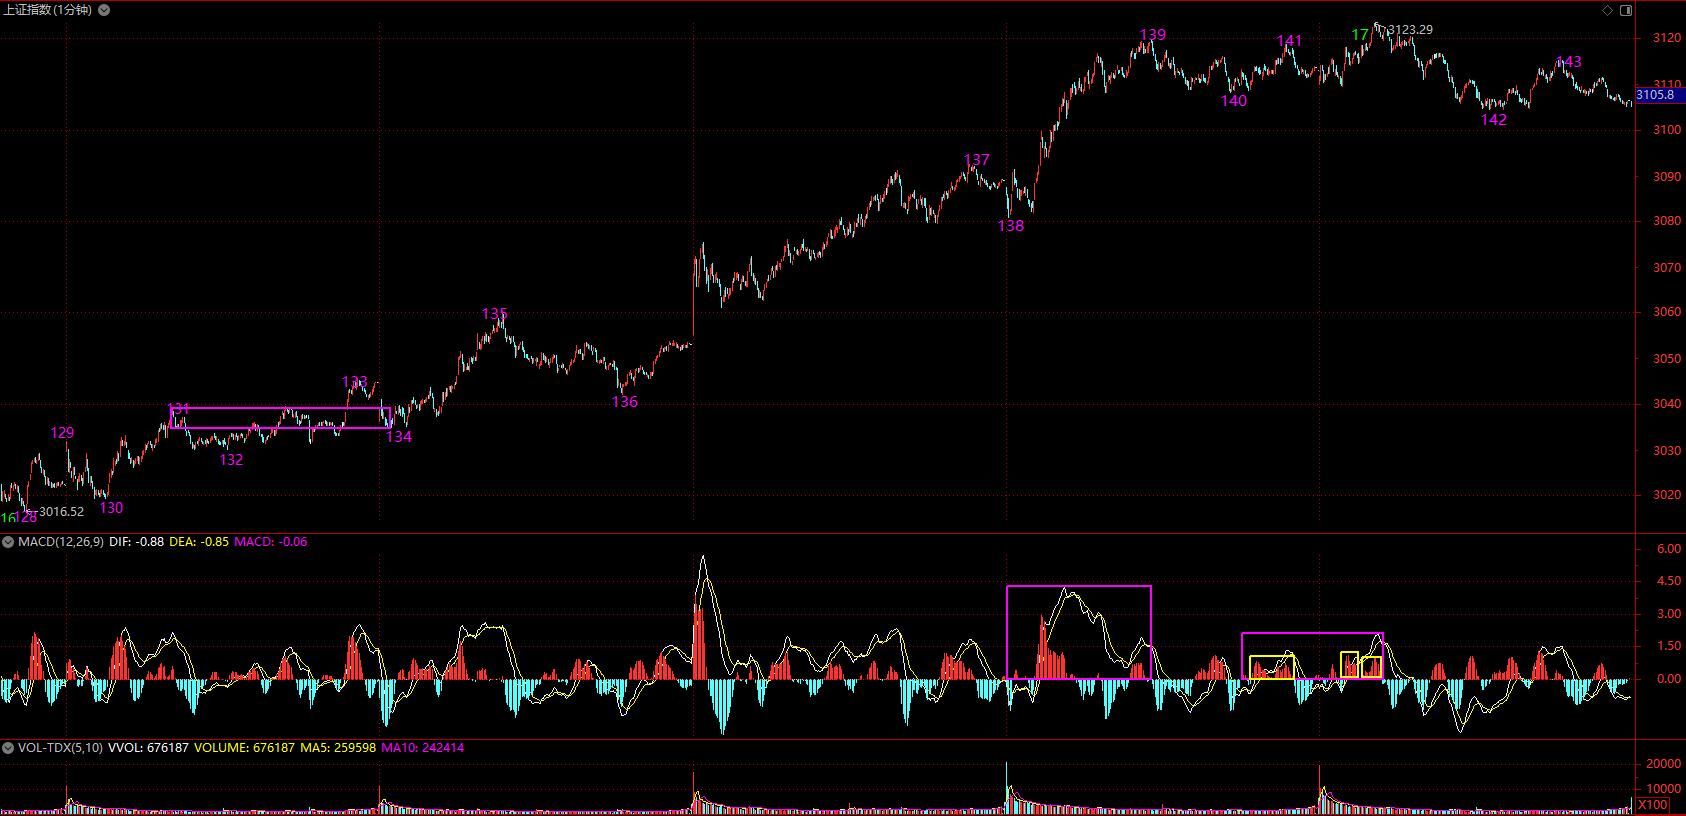Select the DIF: -0.88 value

[x=136, y=542]
